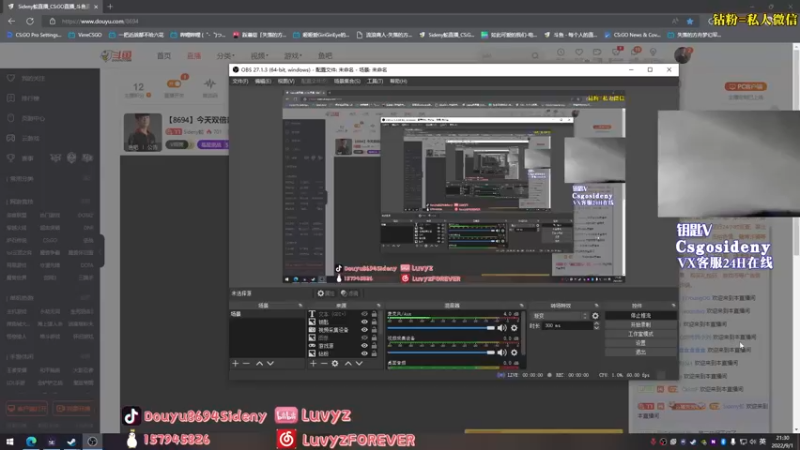Hide the 游戏源 source
This screenshot has height=450, width=800.
click(x=364, y=346)
